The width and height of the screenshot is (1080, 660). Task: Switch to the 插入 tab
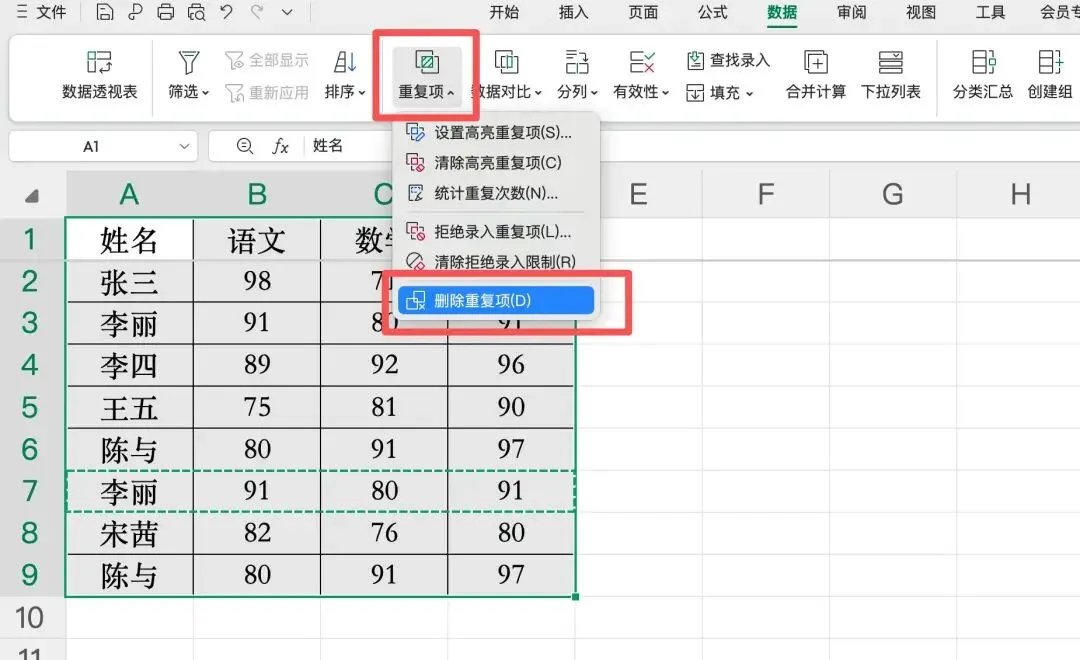(x=574, y=12)
